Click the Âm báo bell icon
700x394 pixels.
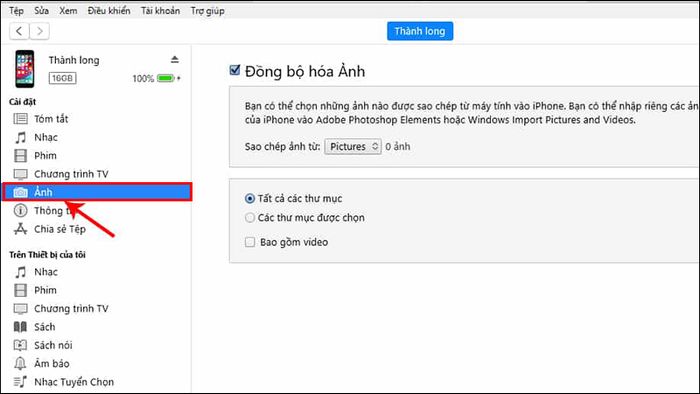tap(21, 364)
